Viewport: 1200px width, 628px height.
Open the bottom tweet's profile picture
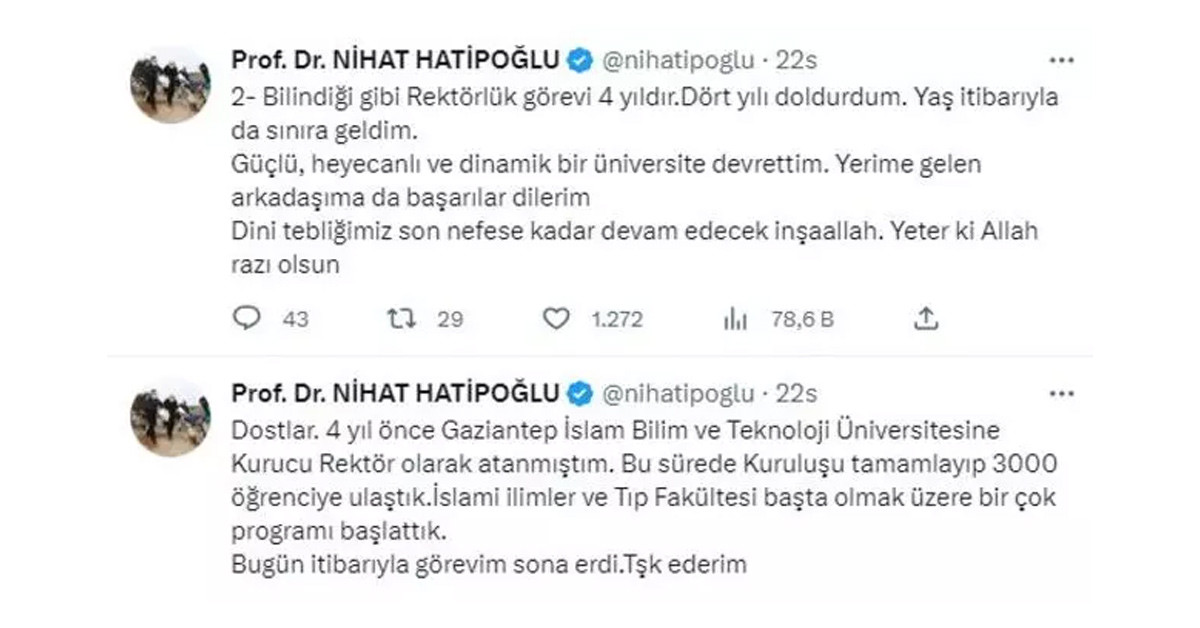pyautogui.click(x=170, y=417)
